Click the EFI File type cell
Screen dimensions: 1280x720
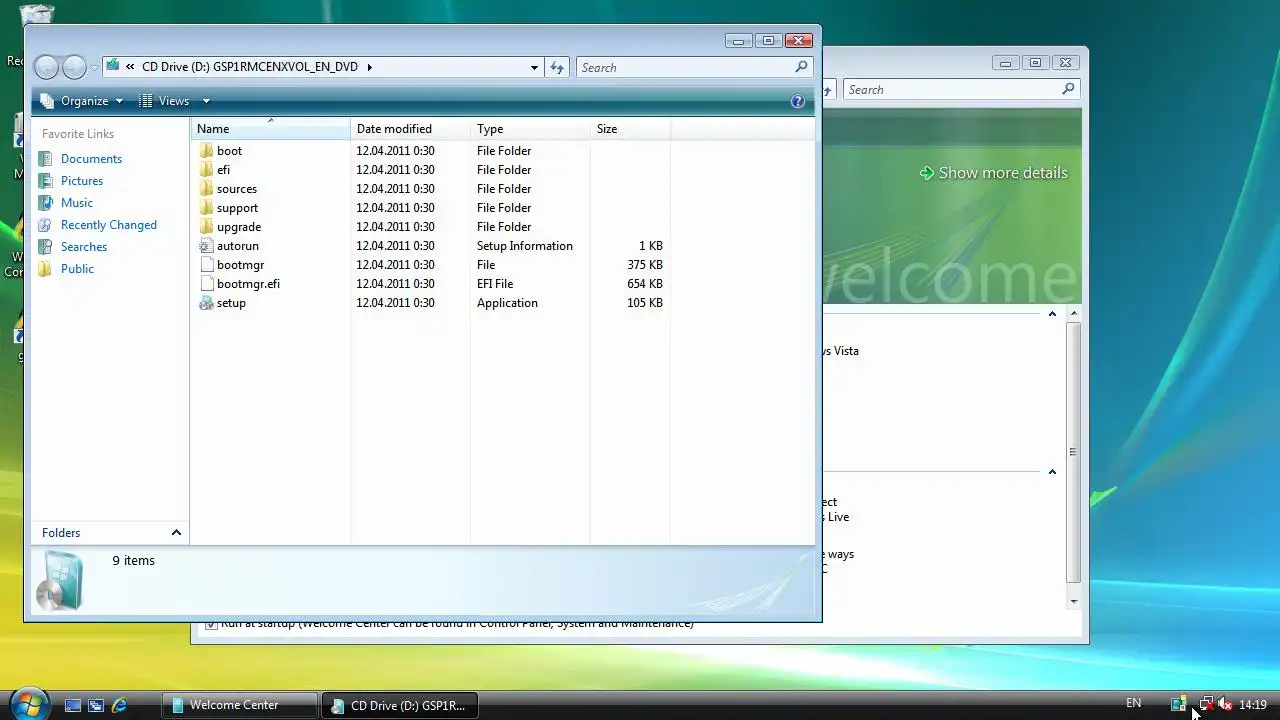495,284
